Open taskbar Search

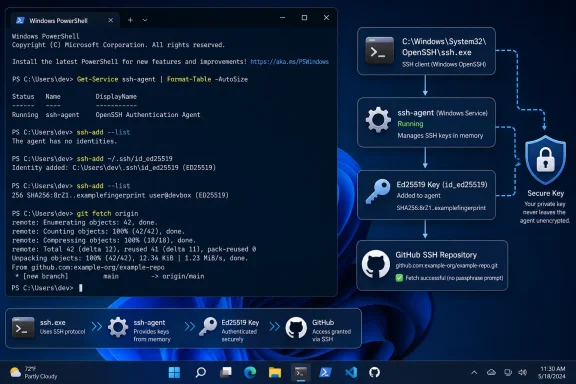[200, 373]
